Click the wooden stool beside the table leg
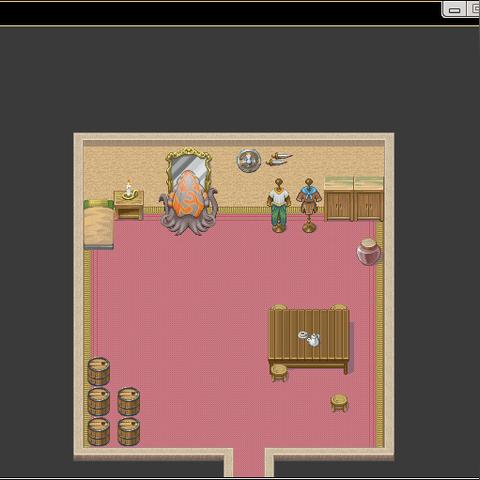 coord(279,373)
